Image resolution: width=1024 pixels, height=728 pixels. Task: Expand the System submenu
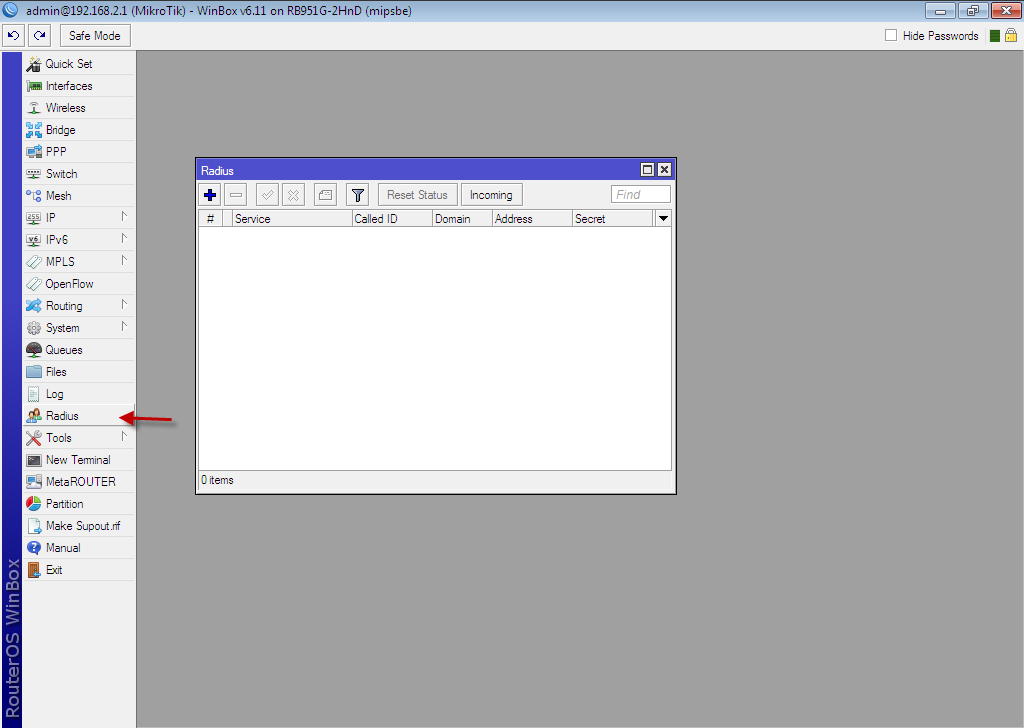click(79, 328)
